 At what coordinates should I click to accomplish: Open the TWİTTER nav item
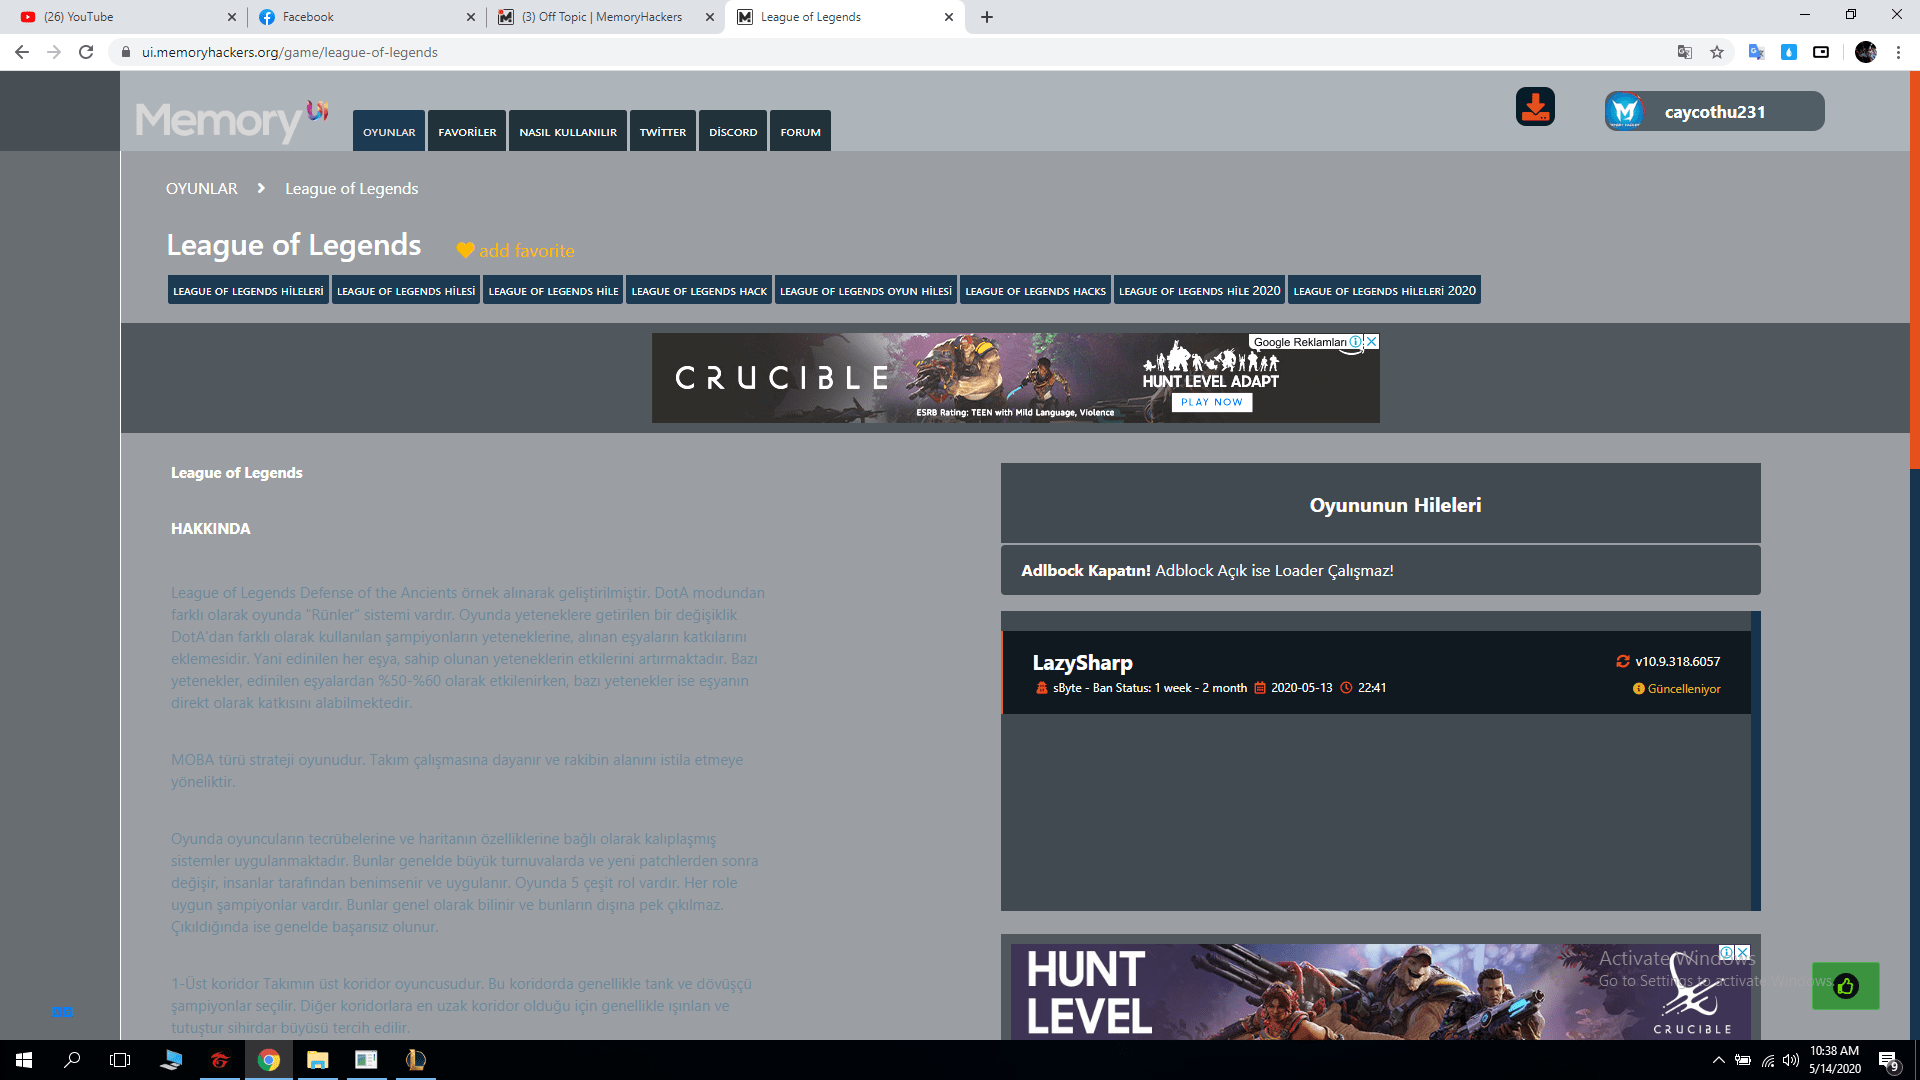coord(663,131)
